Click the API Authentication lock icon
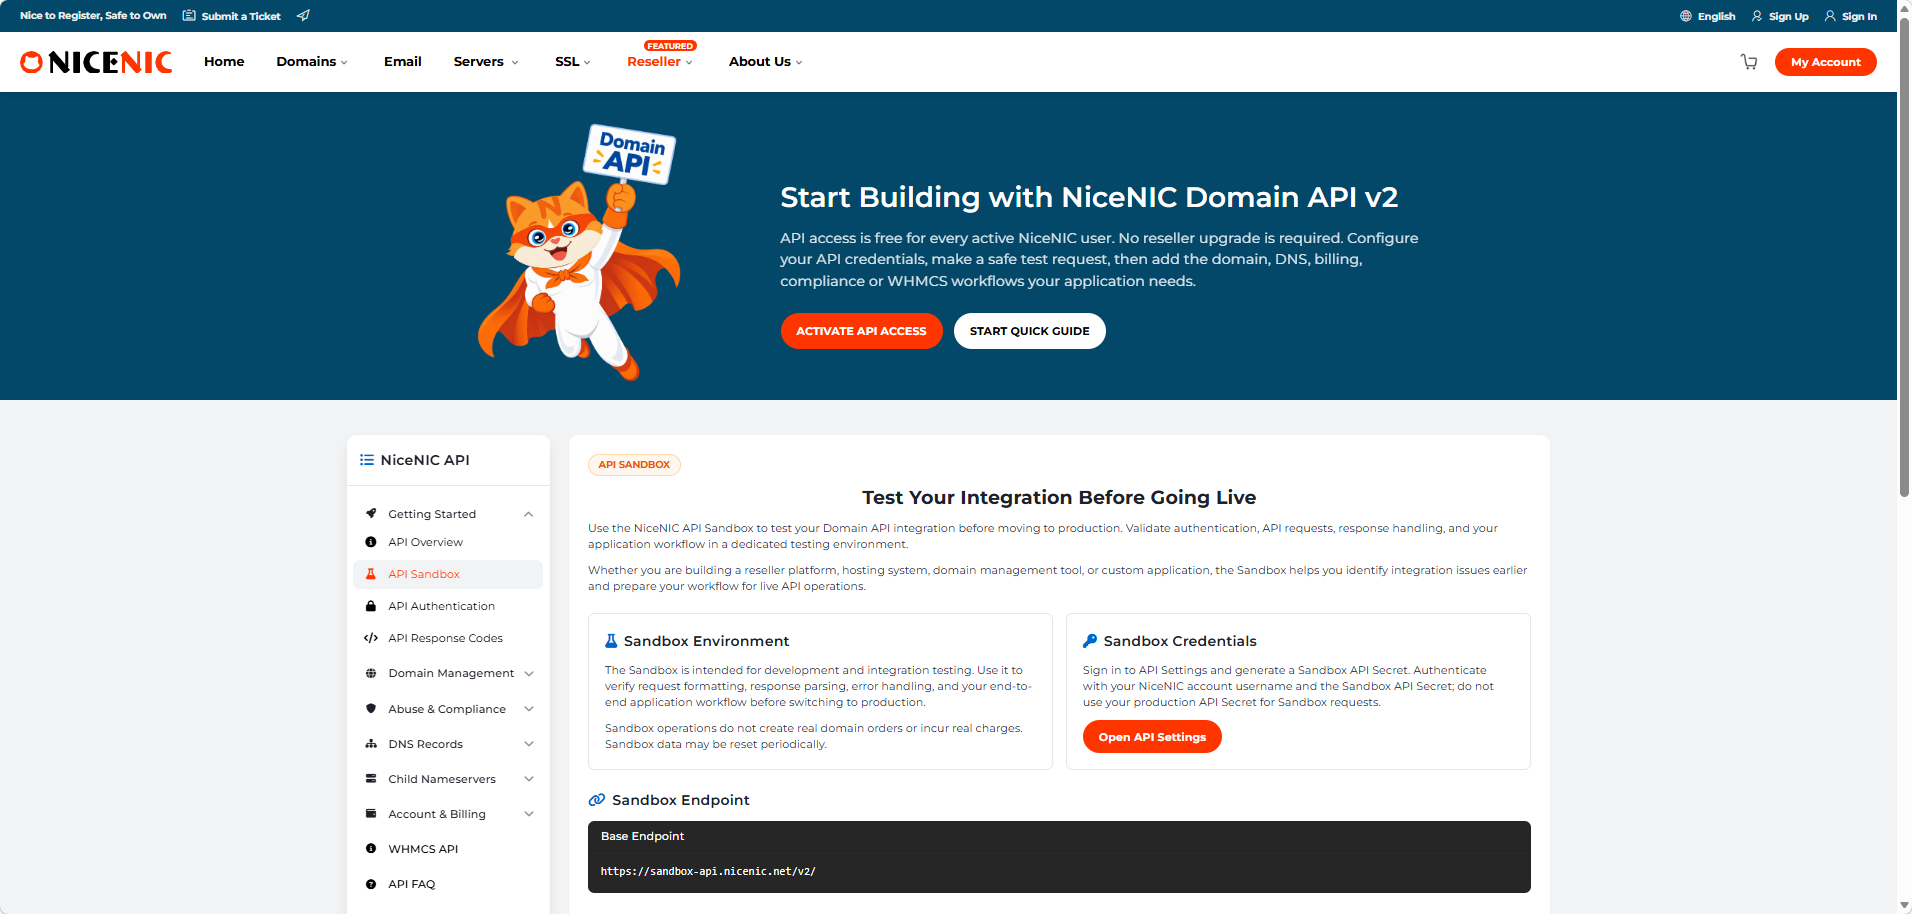This screenshot has height=914, width=1912. (x=371, y=606)
